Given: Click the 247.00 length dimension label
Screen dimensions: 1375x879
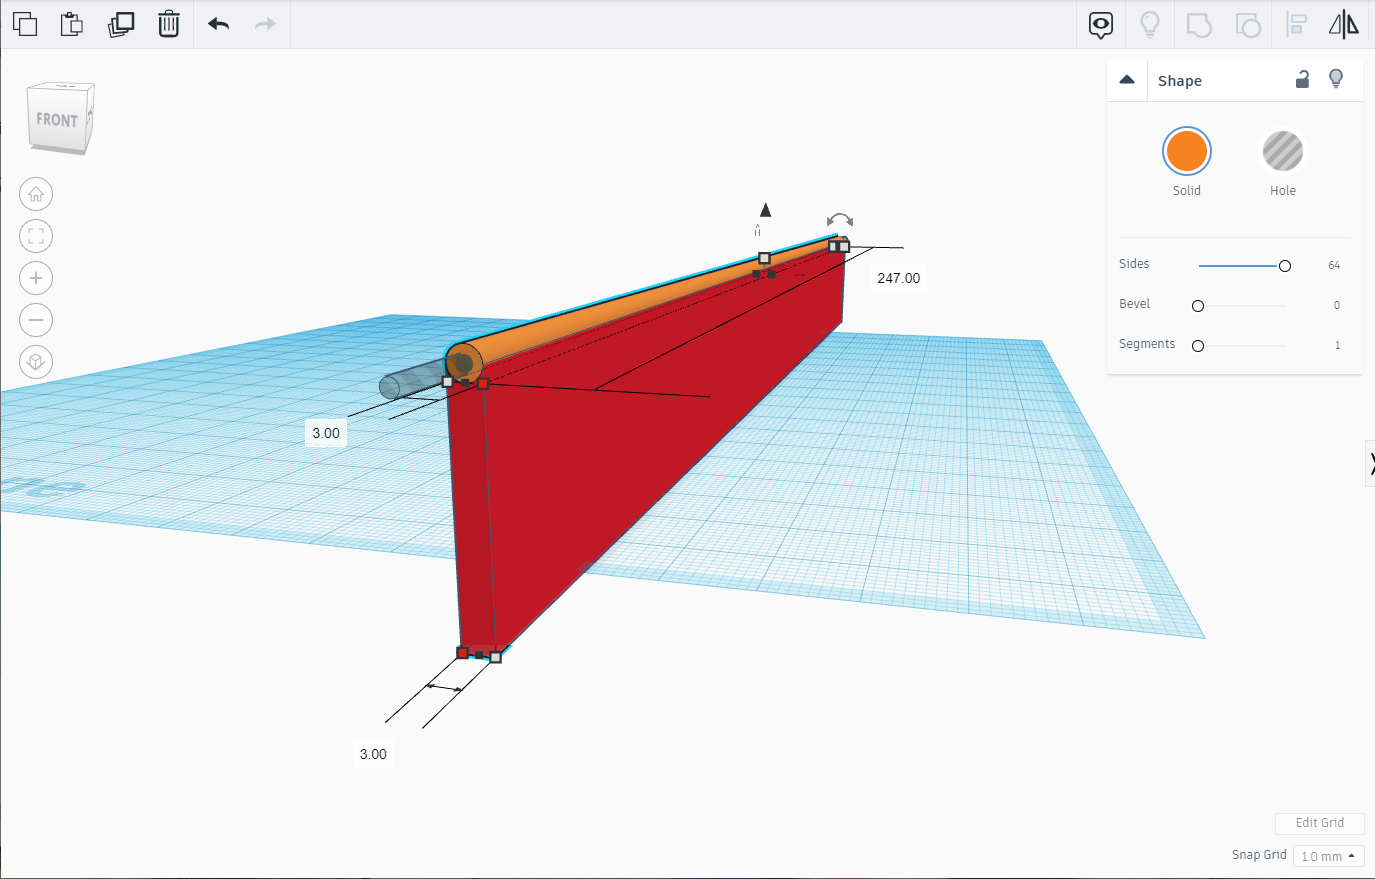Looking at the screenshot, I should [x=899, y=278].
